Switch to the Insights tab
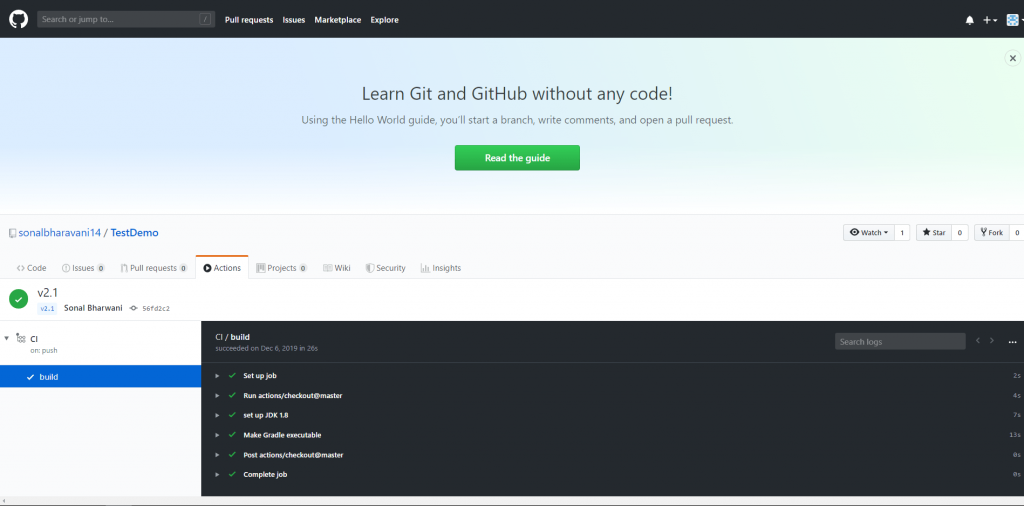 coord(441,268)
